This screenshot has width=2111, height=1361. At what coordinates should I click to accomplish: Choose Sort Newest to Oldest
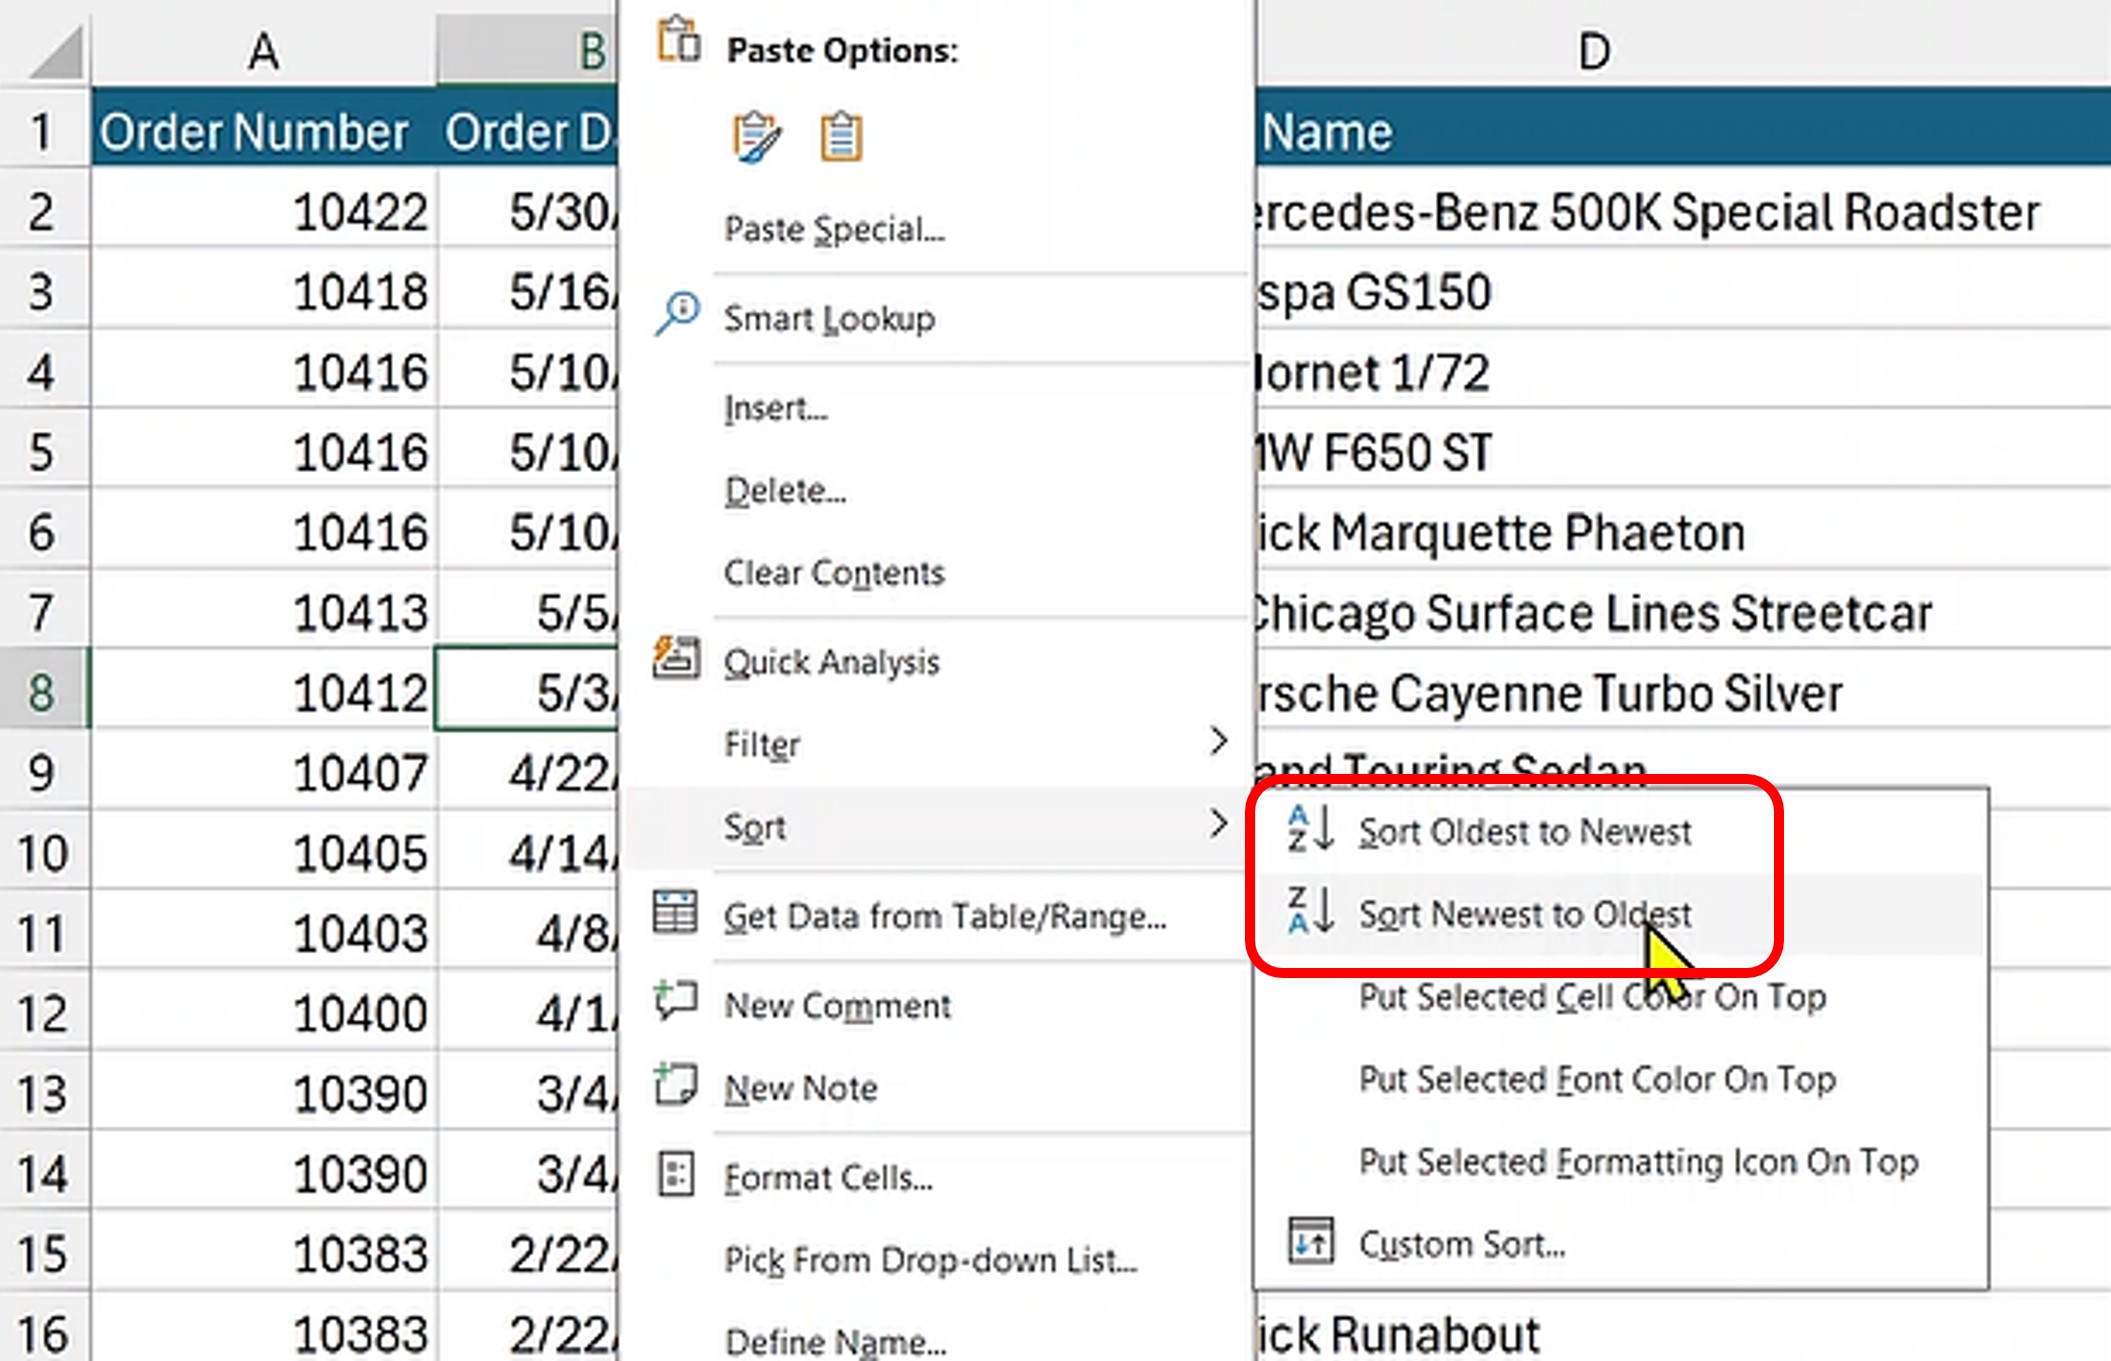point(1524,914)
